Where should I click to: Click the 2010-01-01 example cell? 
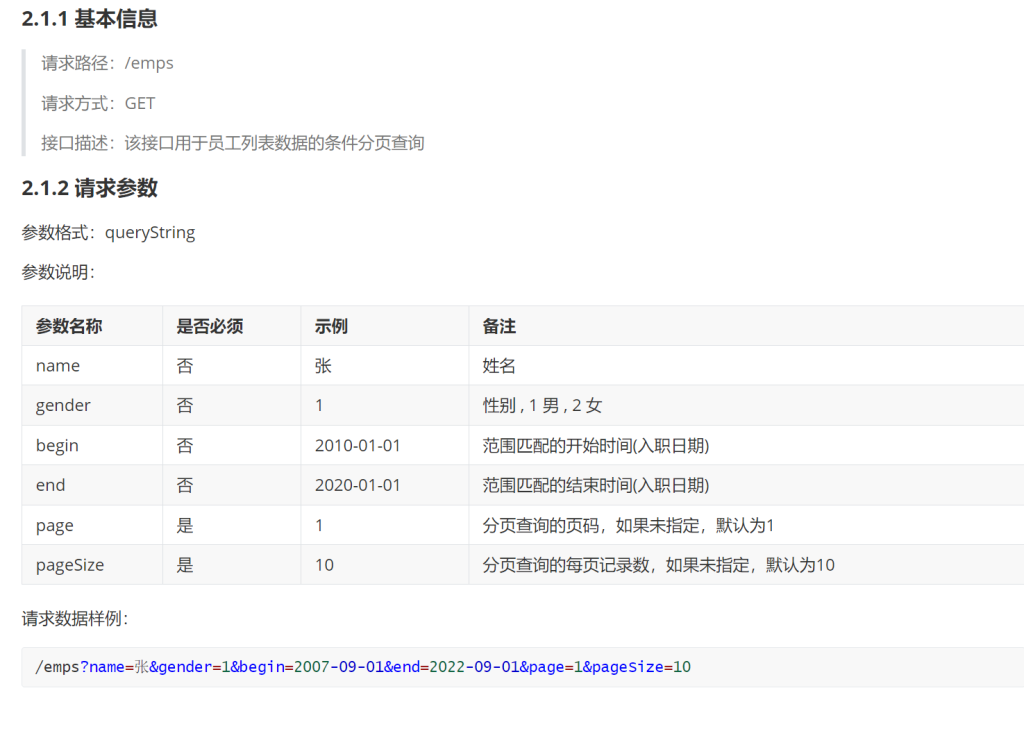pyautogui.click(x=357, y=445)
